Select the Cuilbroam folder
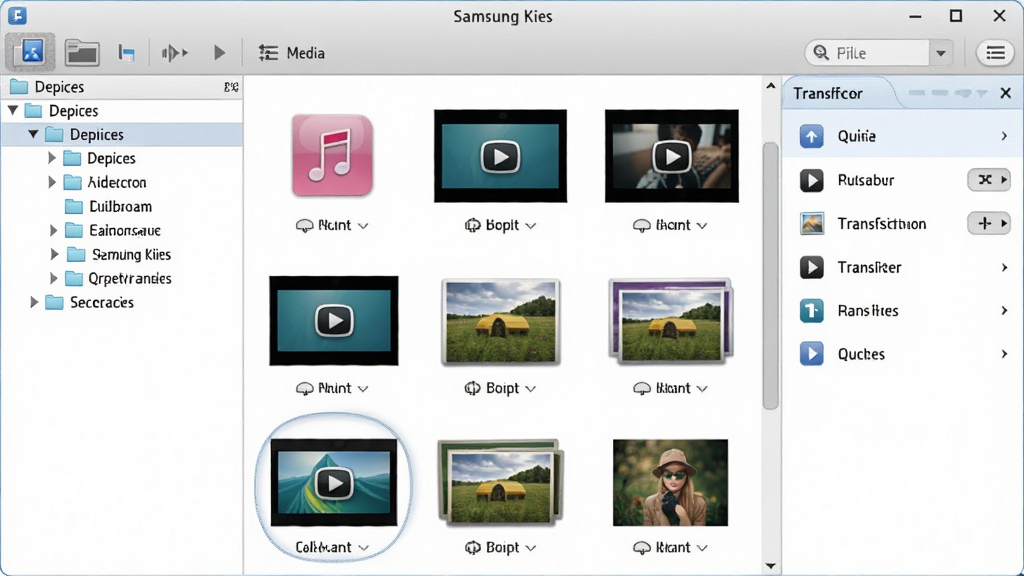This screenshot has height=576, width=1024. pyautogui.click(x=108, y=206)
